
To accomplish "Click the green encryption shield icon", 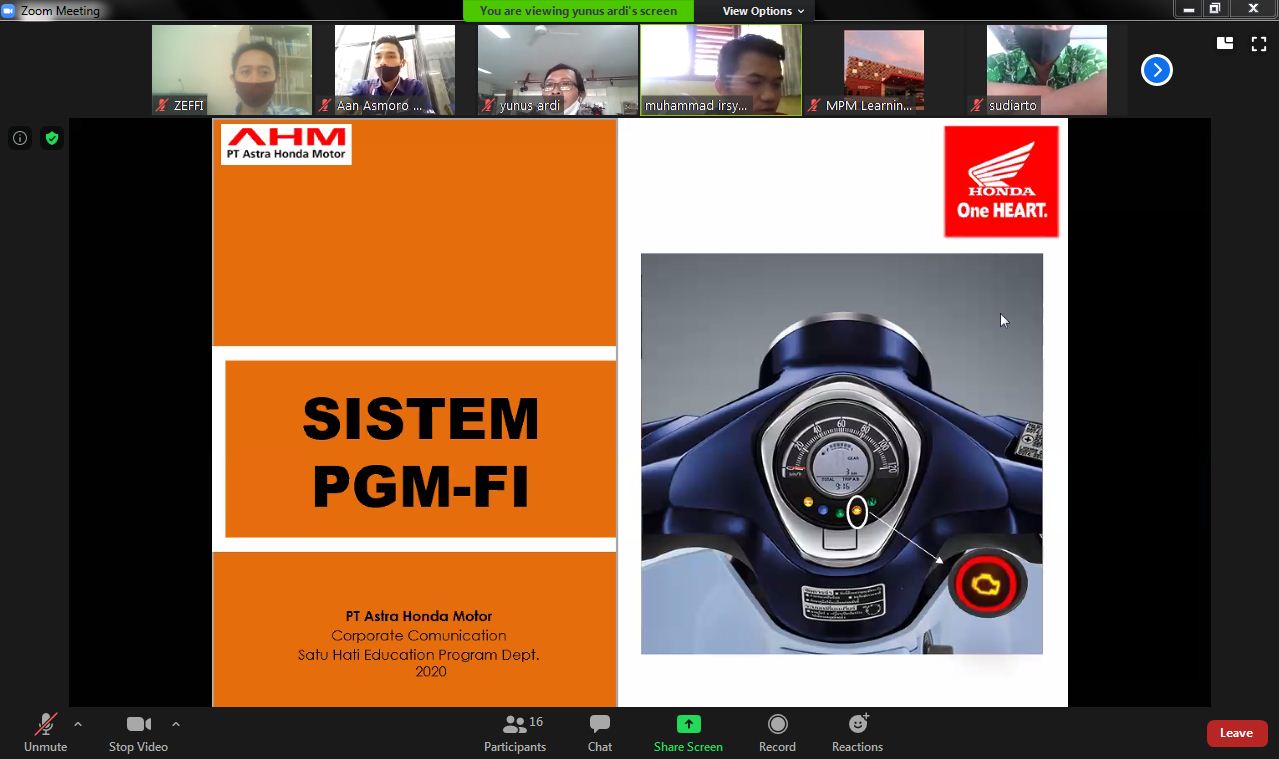I will tap(52, 138).
